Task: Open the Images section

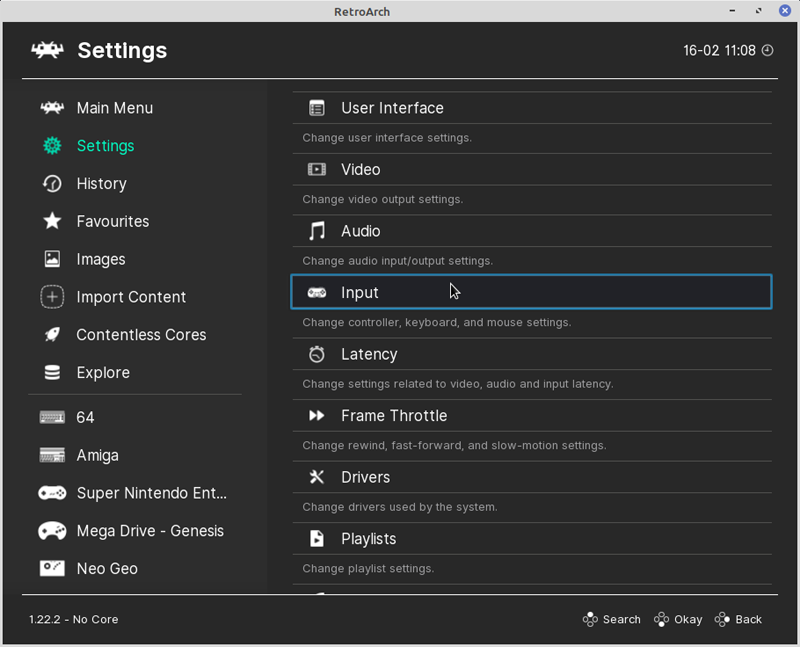Action: tap(101, 259)
